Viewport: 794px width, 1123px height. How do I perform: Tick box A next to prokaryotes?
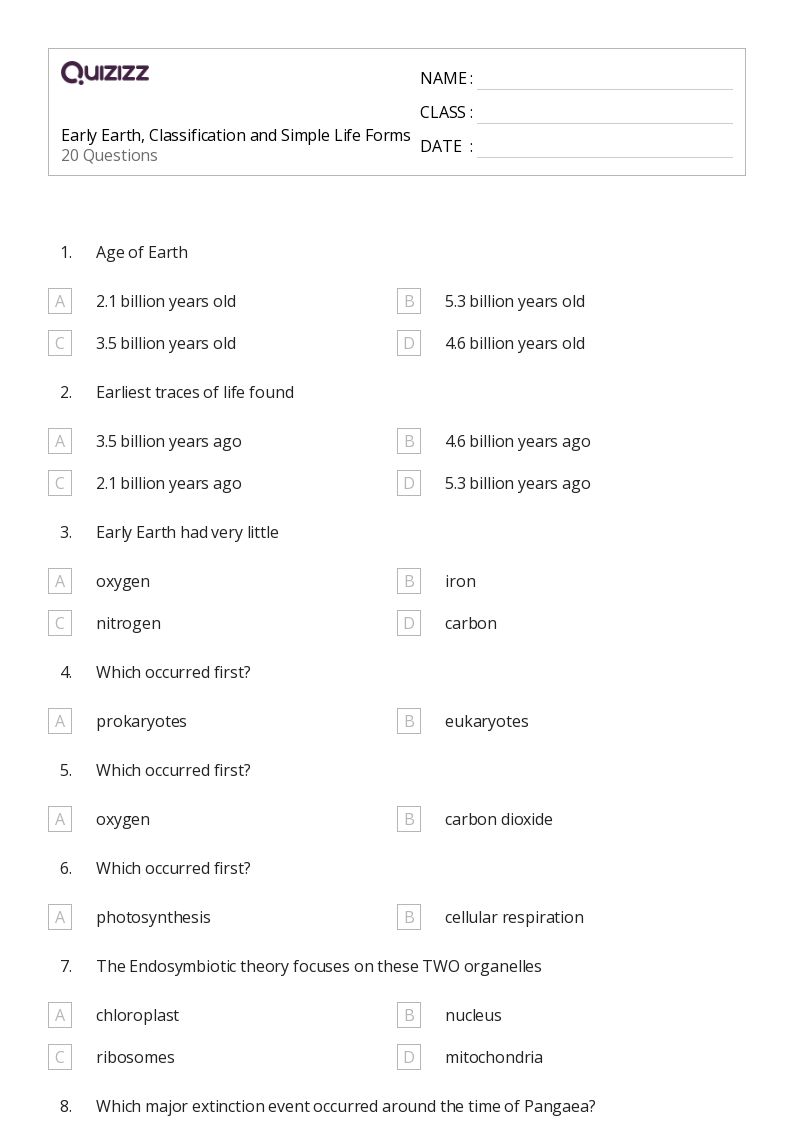point(60,721)
